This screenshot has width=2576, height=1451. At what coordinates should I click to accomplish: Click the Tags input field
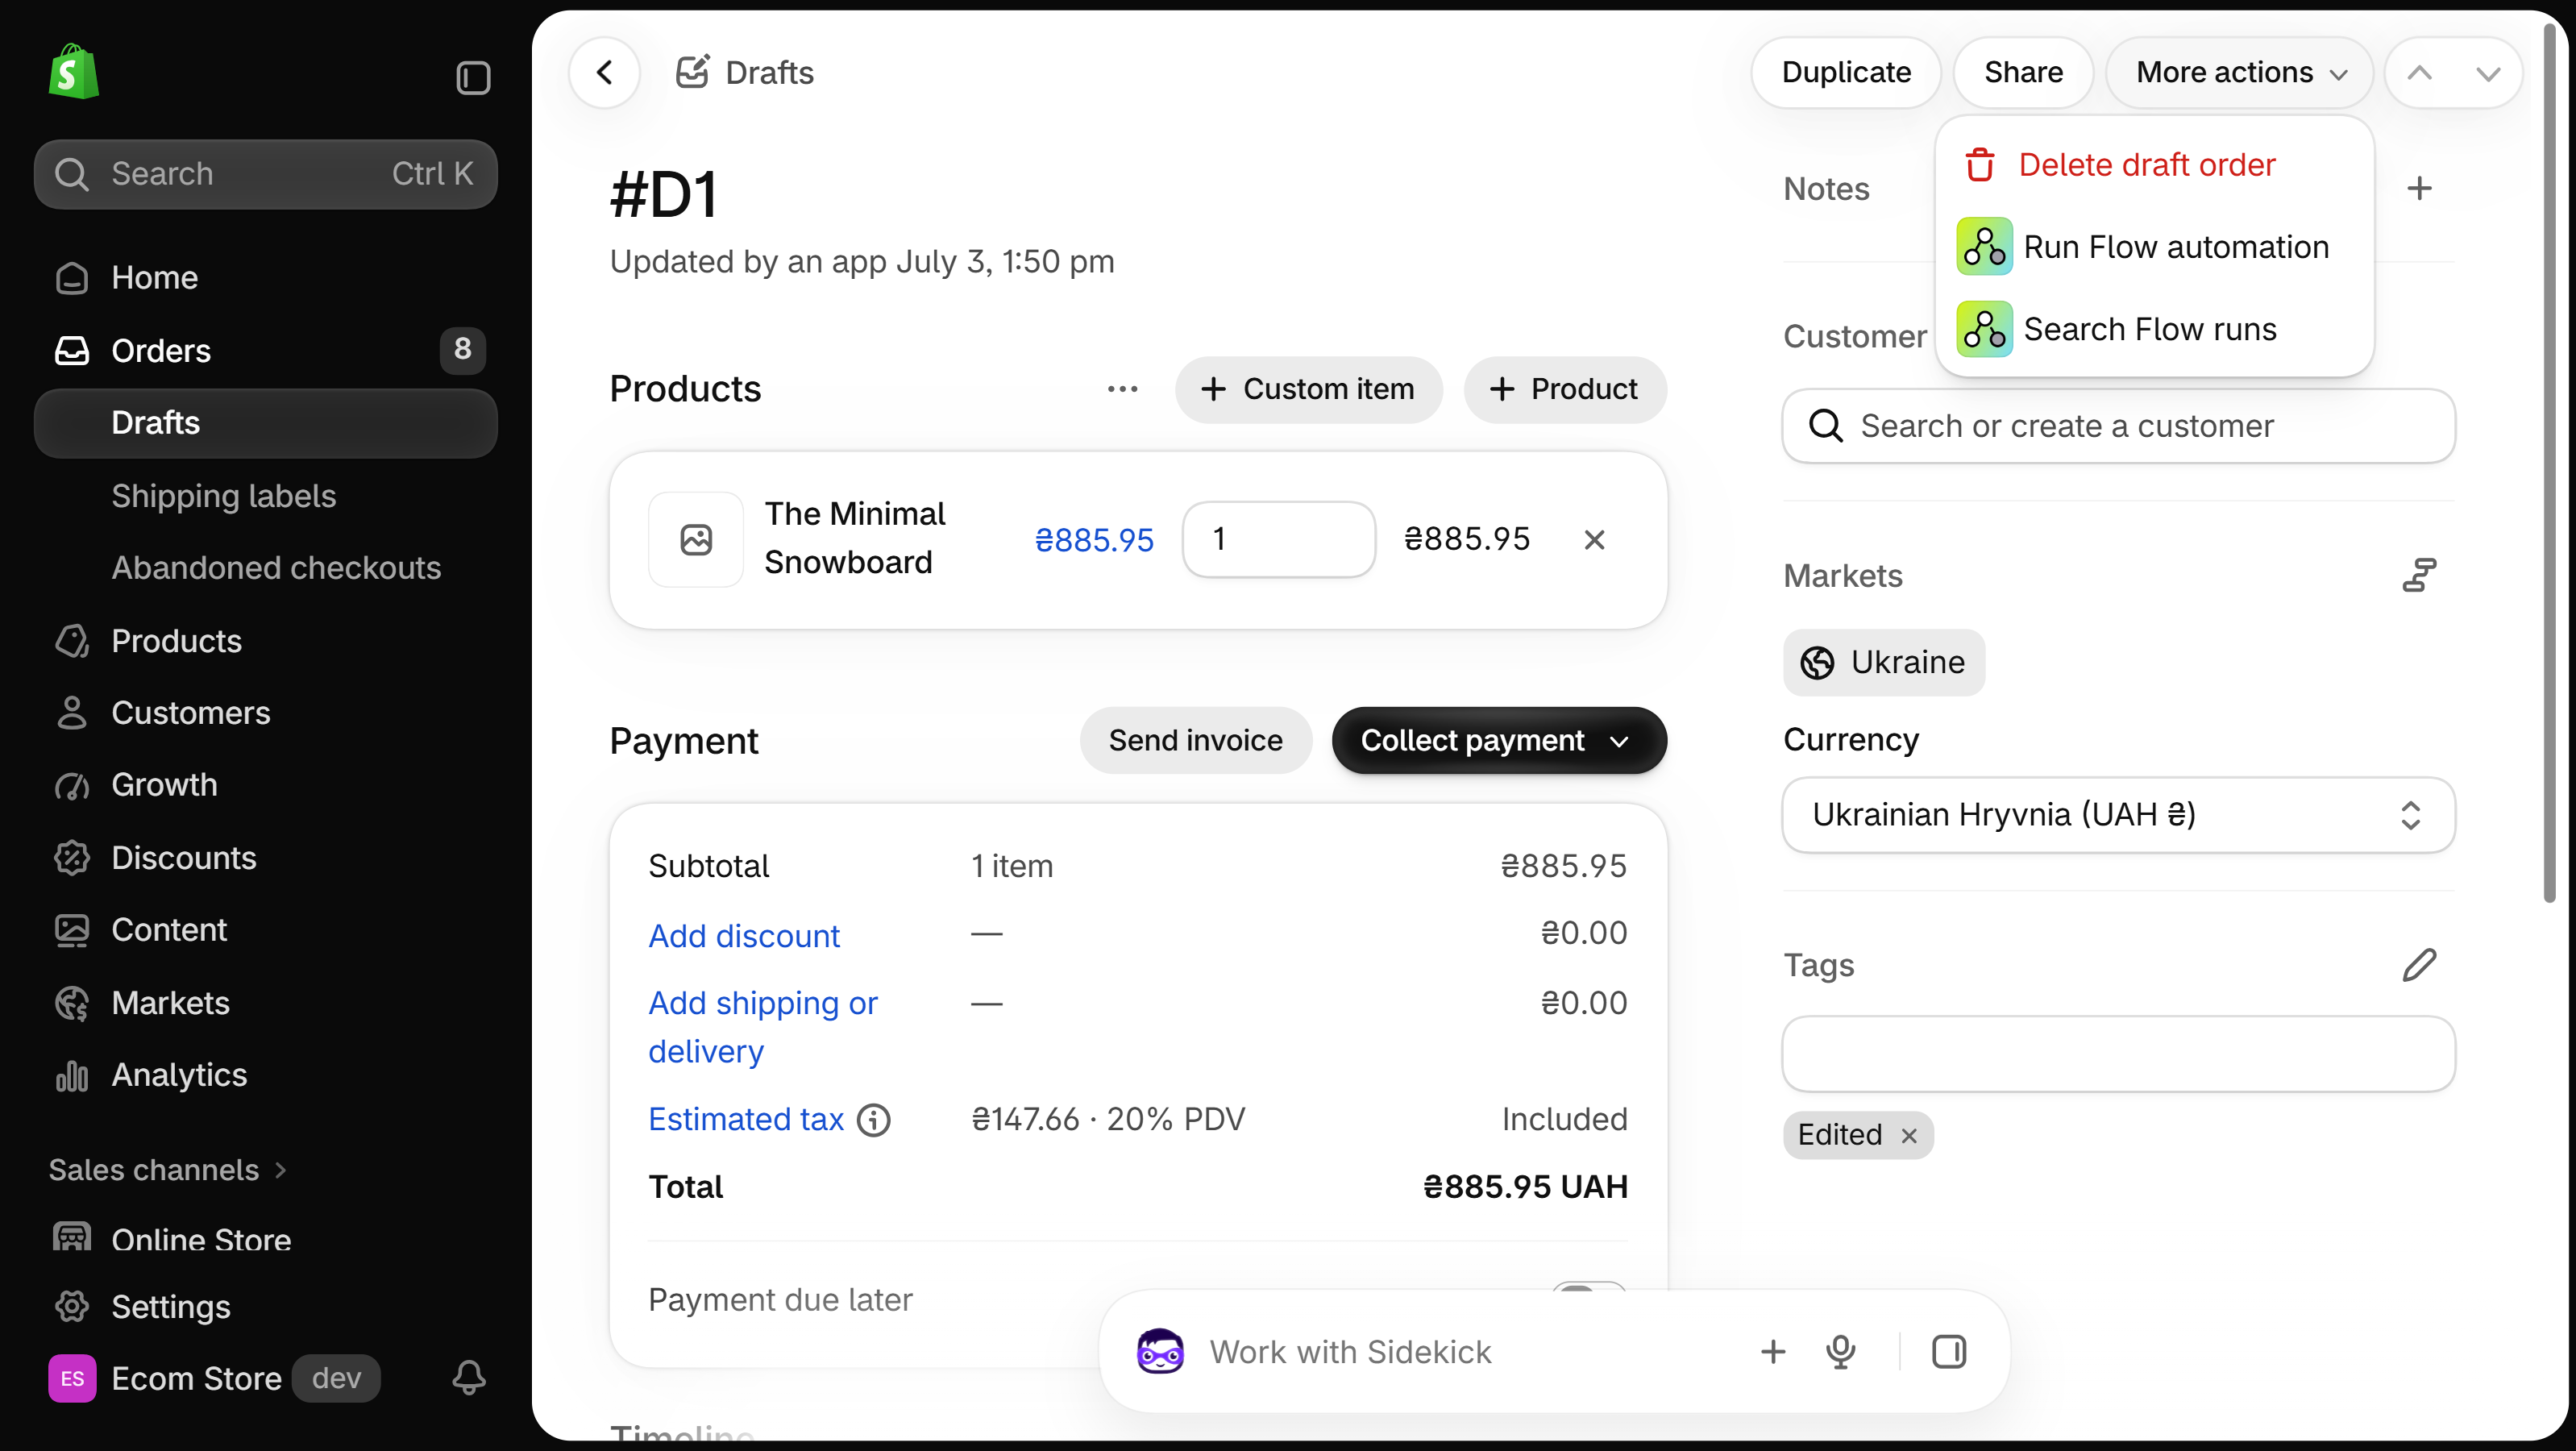click(2118, 1054)
